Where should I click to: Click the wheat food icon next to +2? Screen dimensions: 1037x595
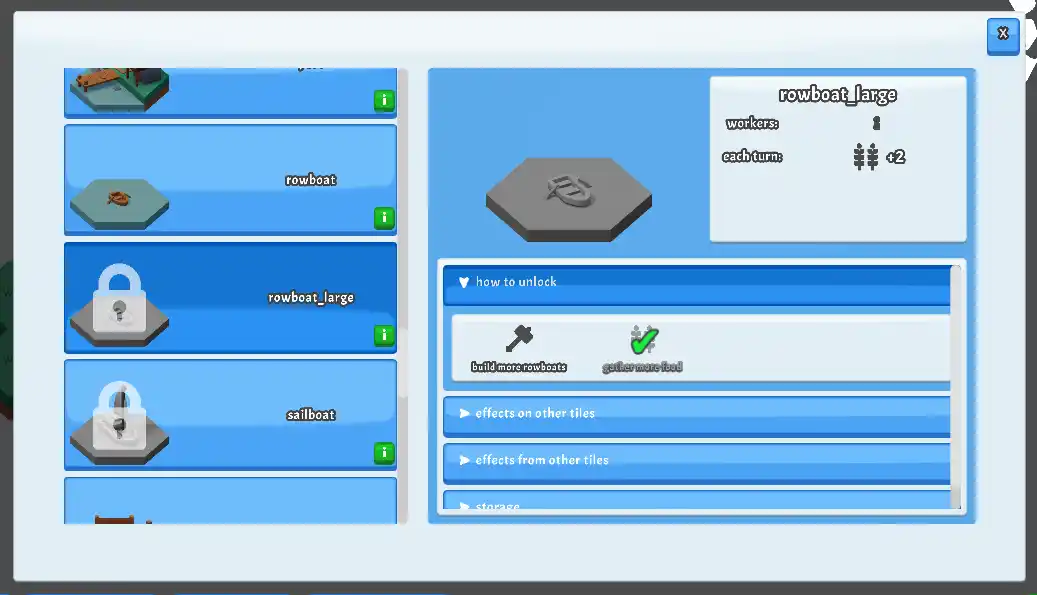pos(866,157)
